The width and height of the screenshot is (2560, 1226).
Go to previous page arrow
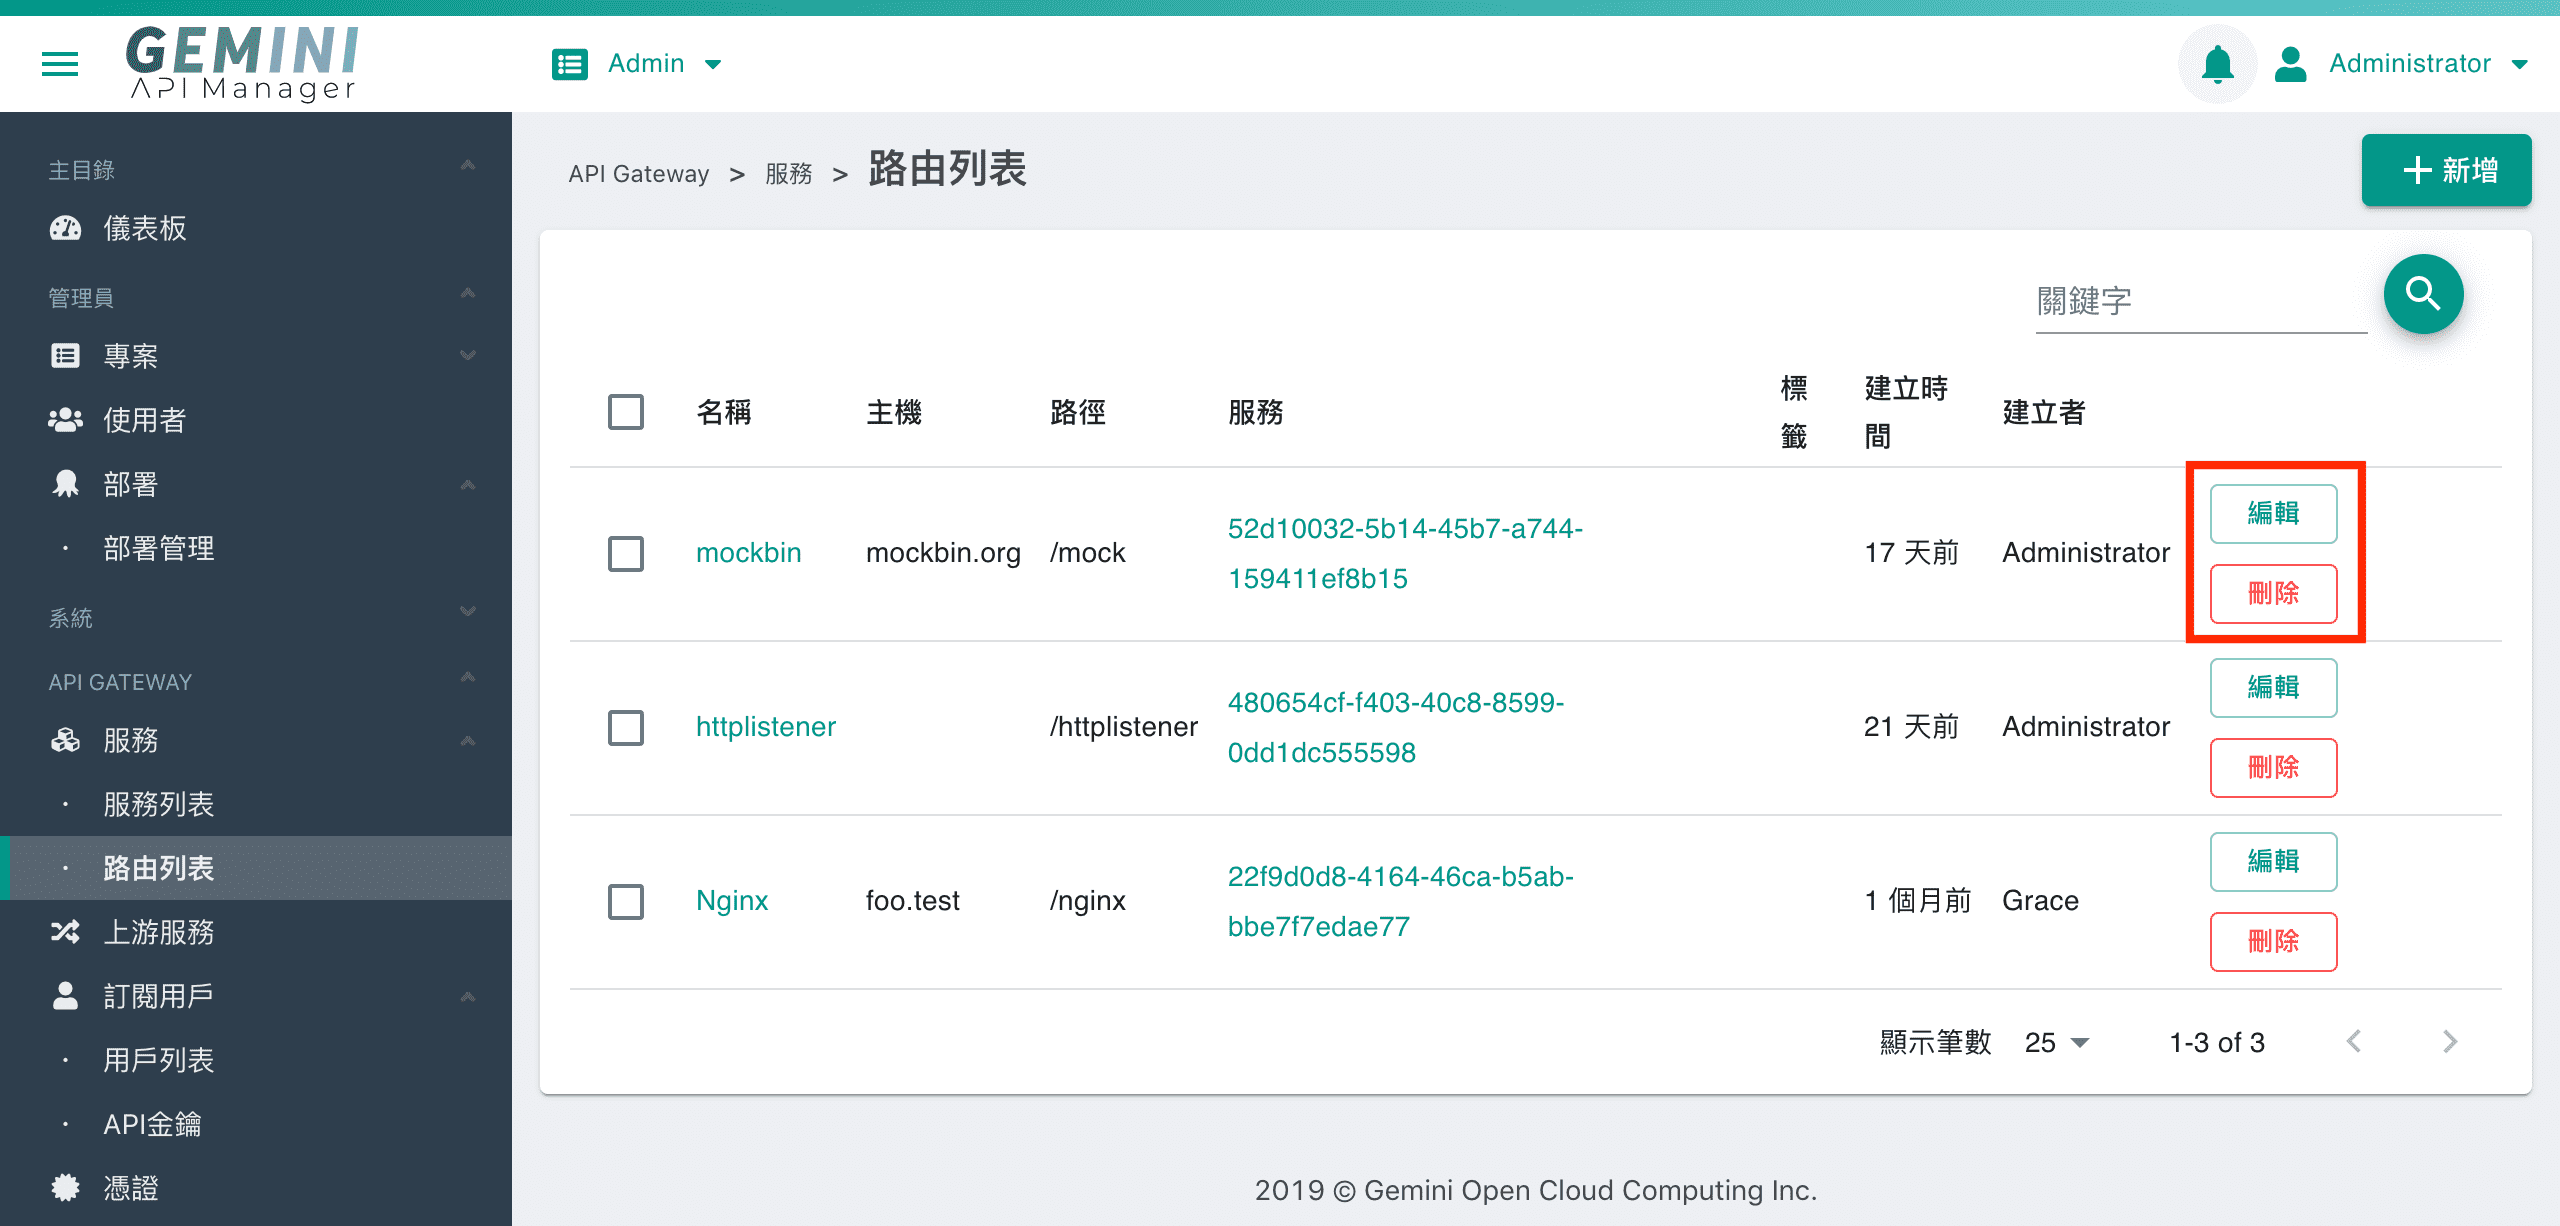click(x=2354, y=1042)
